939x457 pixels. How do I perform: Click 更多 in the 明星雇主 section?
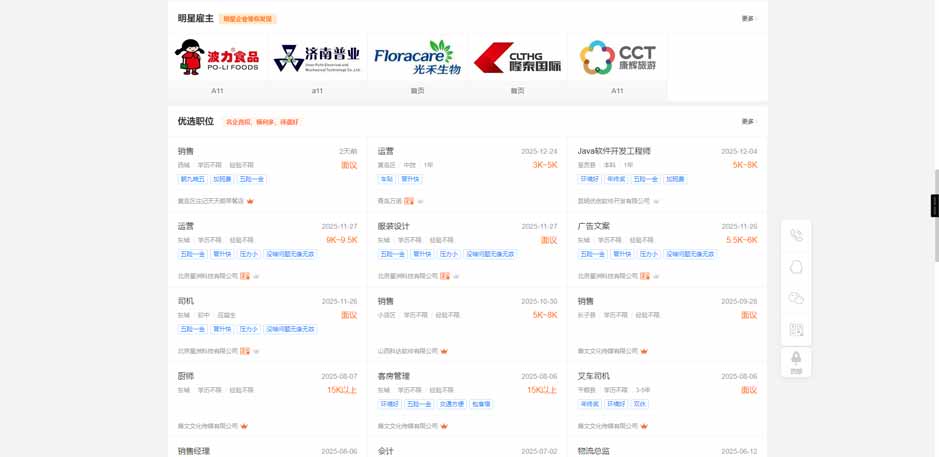tap(749, 19)
